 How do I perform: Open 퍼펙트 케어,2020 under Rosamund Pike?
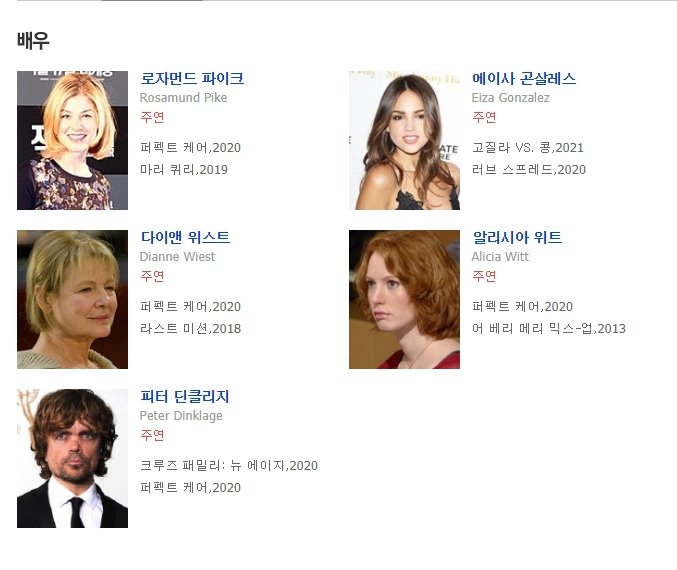click(190, 148)
